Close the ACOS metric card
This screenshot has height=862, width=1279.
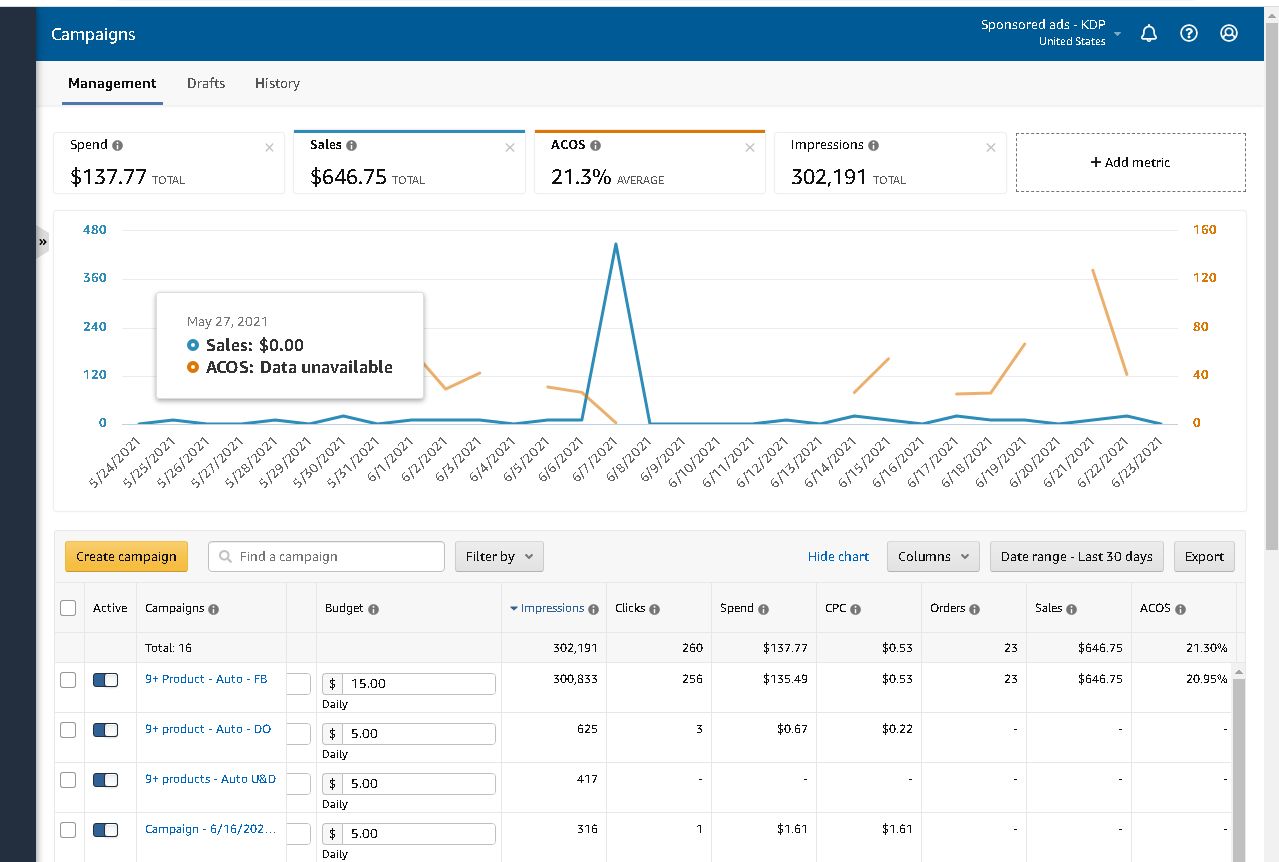pos(750,148)
